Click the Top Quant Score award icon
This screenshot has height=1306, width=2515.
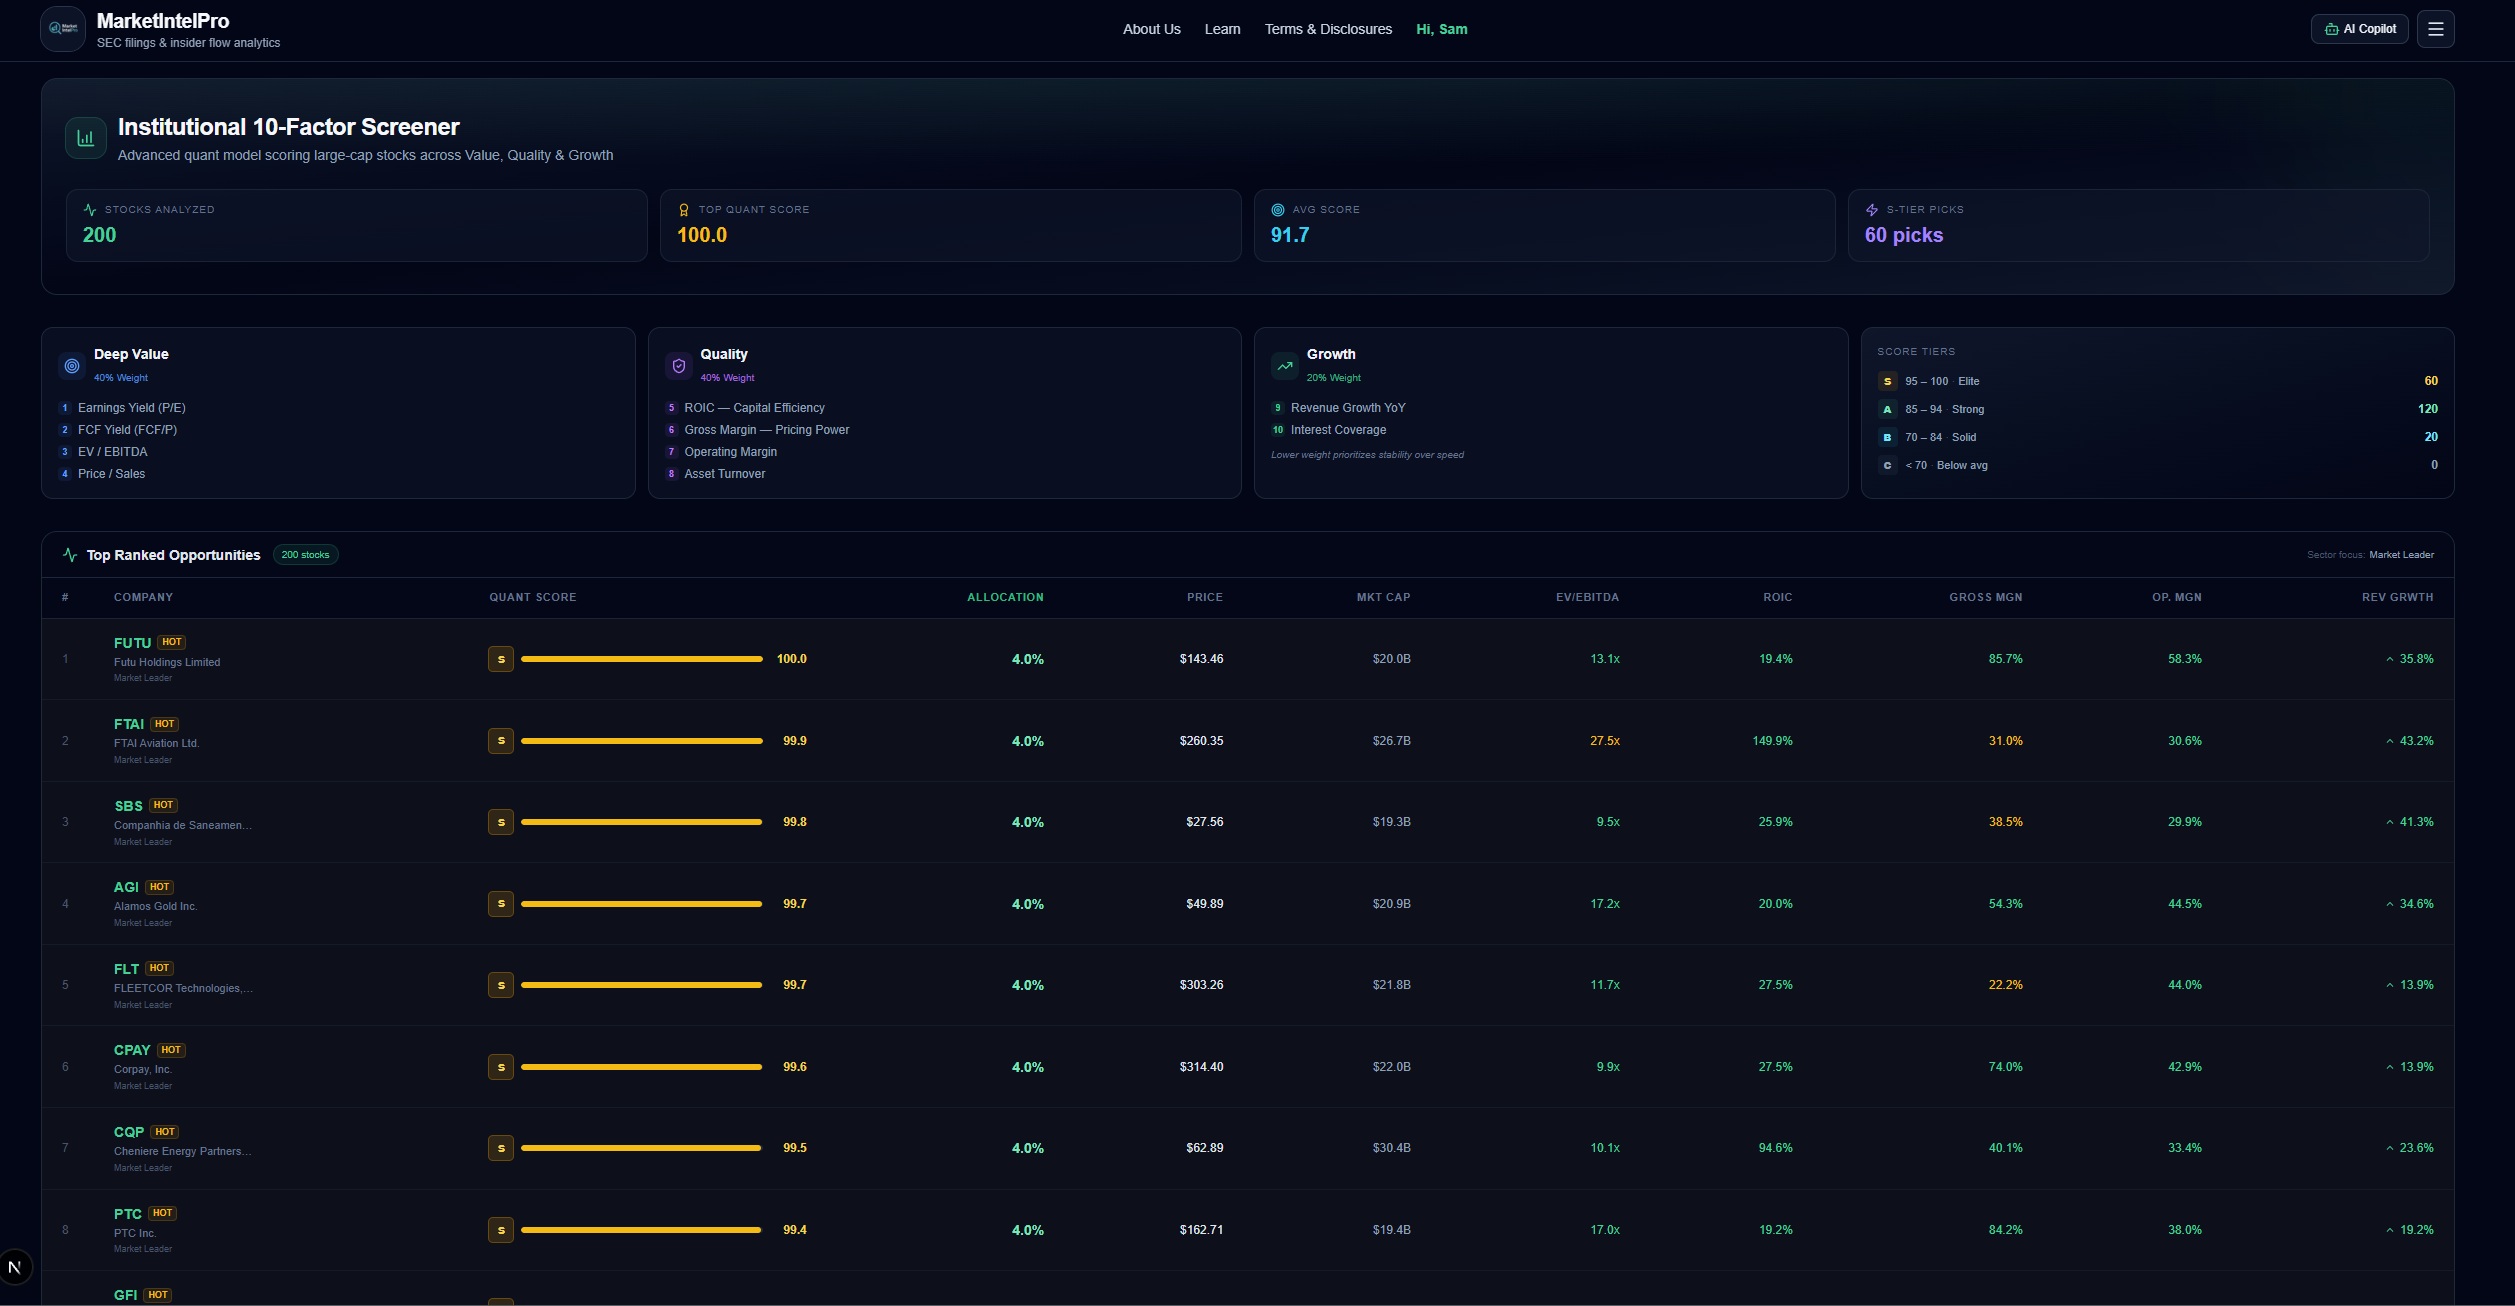pyautogui.click(x=684, y=210)
